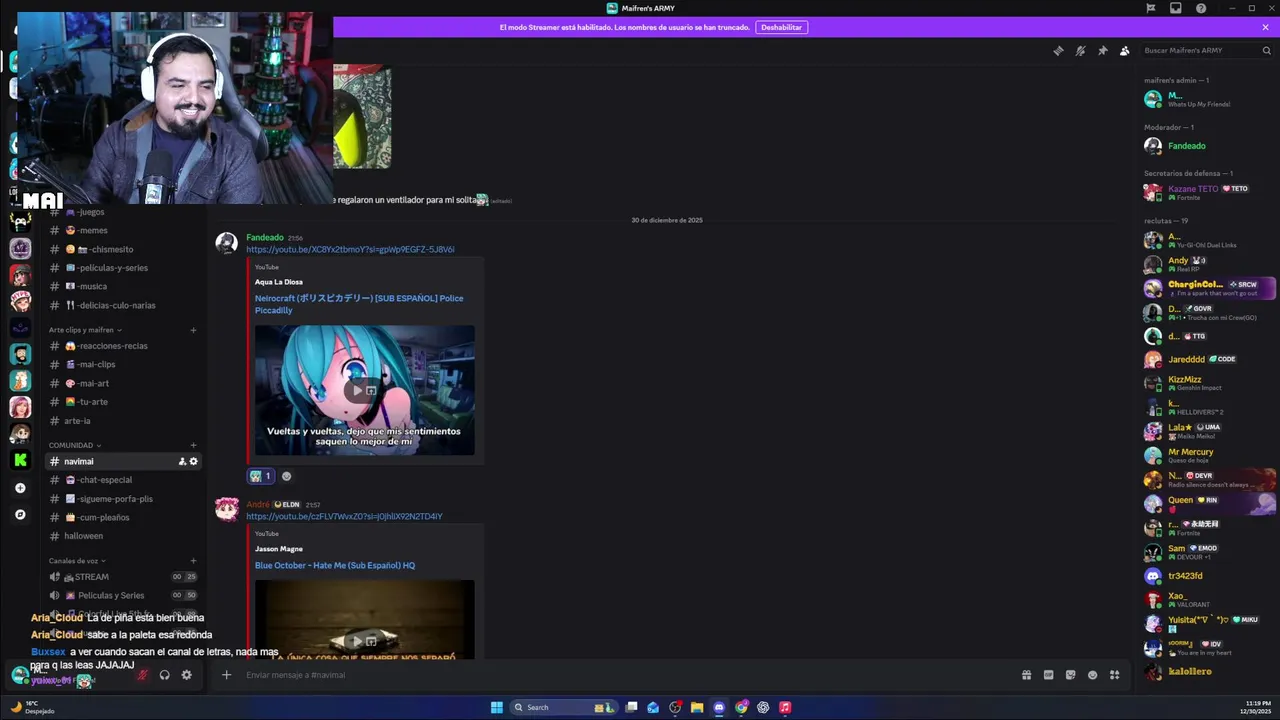Open the sticker picker
This screenshot has height=720, width=1280.
tap(1070, 675)
